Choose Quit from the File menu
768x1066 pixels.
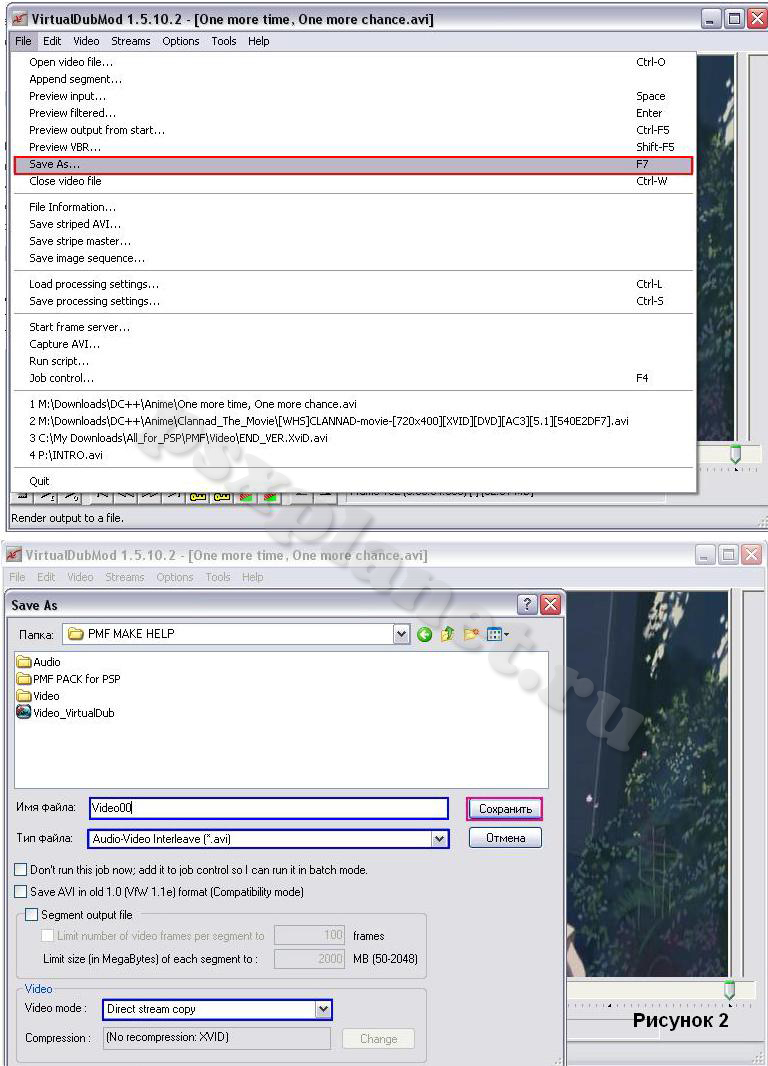353,481
